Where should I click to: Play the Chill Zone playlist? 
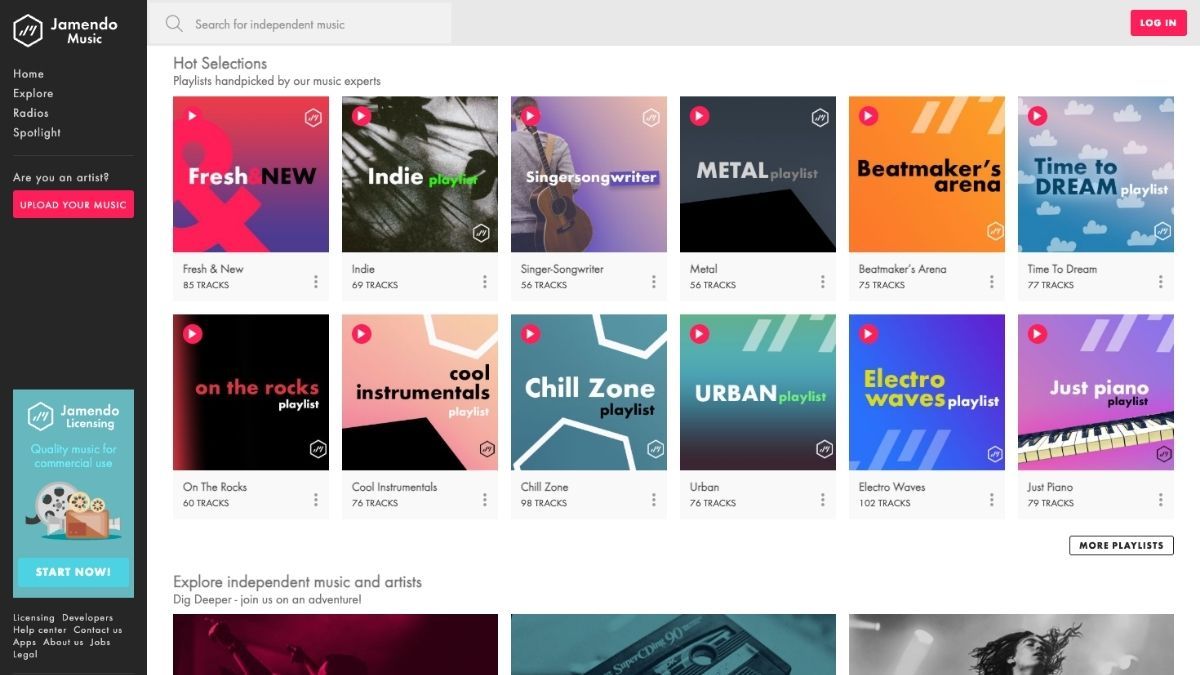coord(530,334)
